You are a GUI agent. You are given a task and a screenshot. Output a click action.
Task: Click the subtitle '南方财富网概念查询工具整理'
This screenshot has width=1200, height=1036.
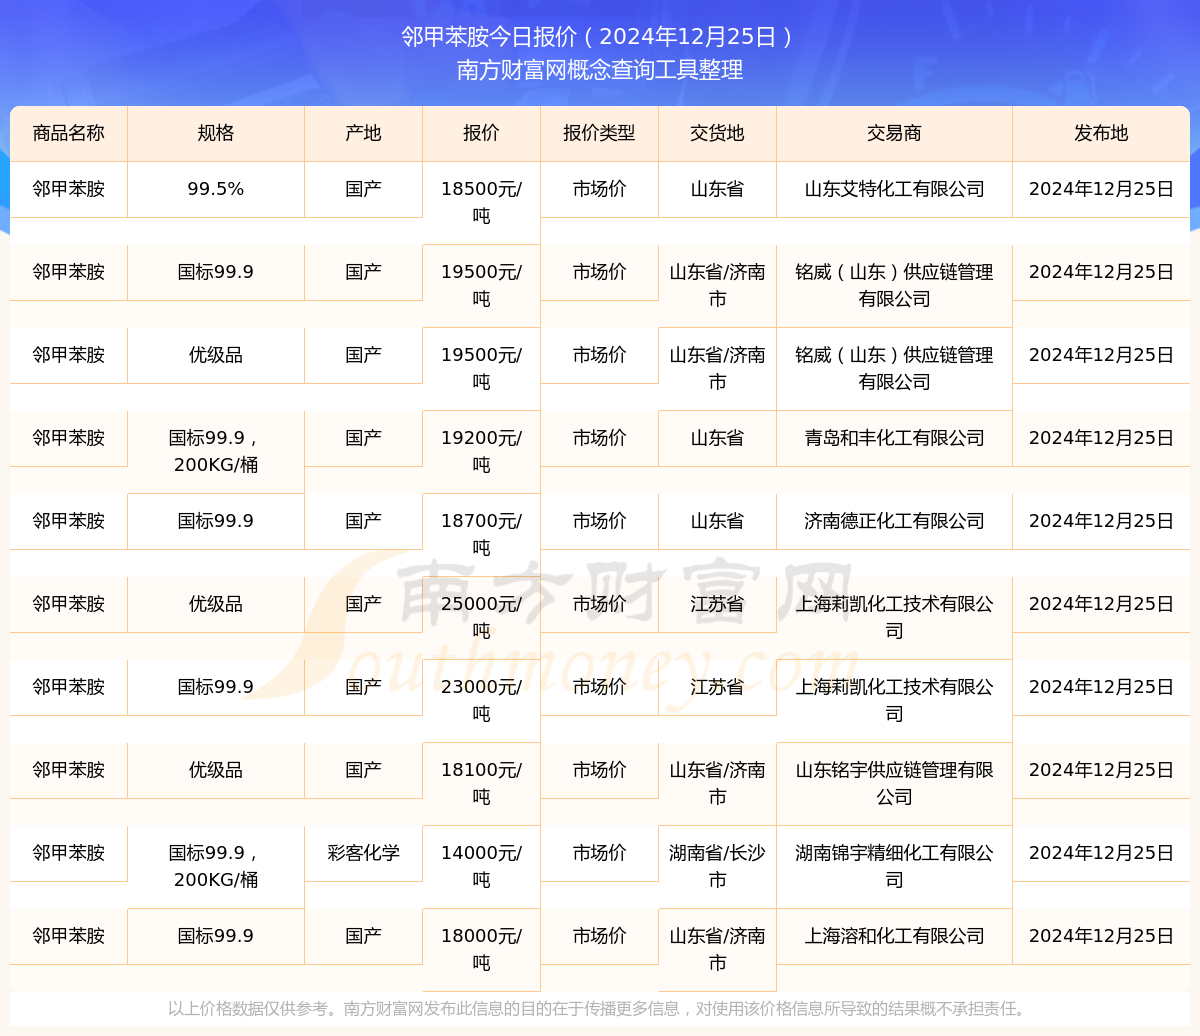[600, 70]
